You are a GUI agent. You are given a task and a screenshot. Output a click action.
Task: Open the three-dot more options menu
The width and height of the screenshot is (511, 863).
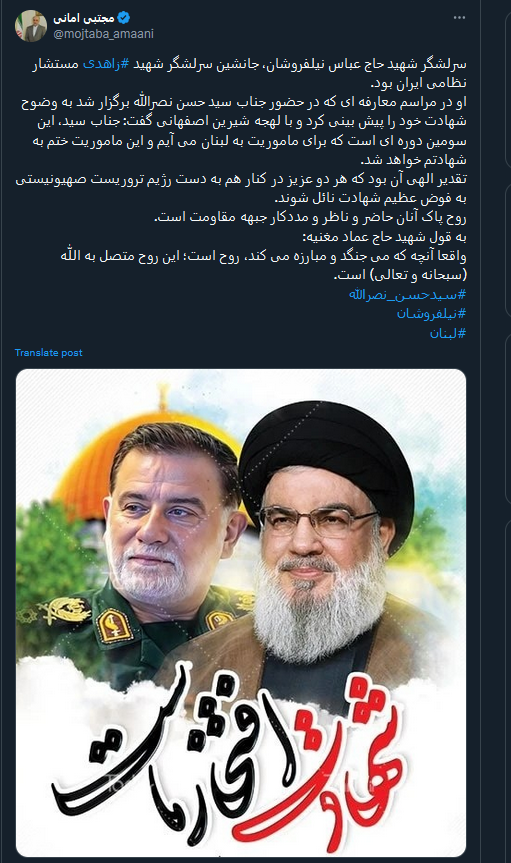point(459,18)
